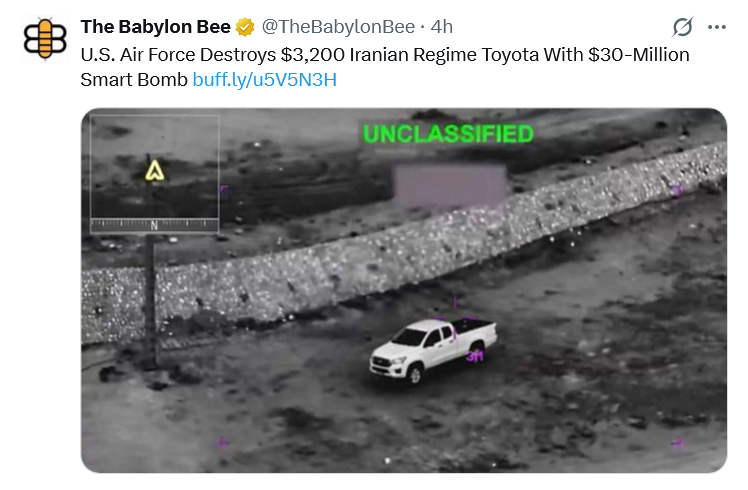Click the yellow arrow in the inset map

coord(155,171)
